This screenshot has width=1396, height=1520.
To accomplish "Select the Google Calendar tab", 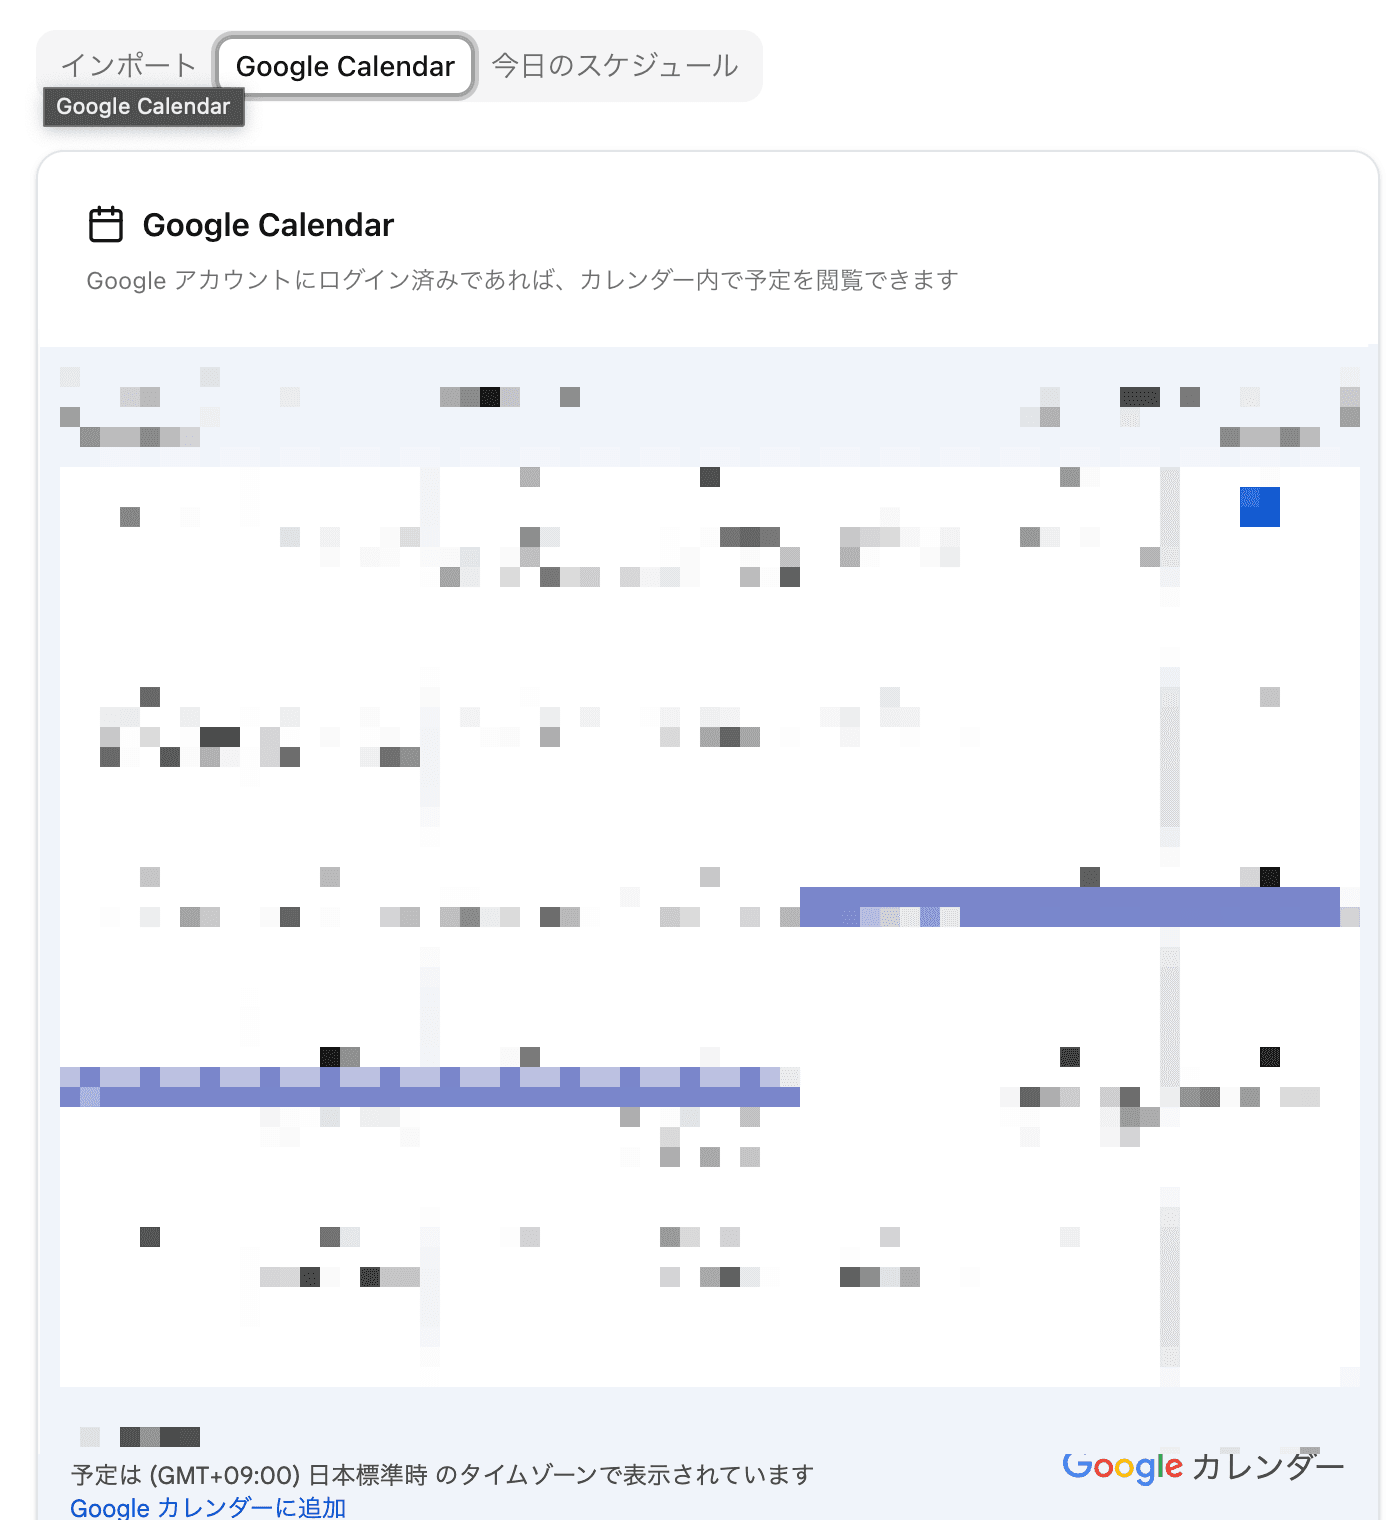I will point(344,66).
